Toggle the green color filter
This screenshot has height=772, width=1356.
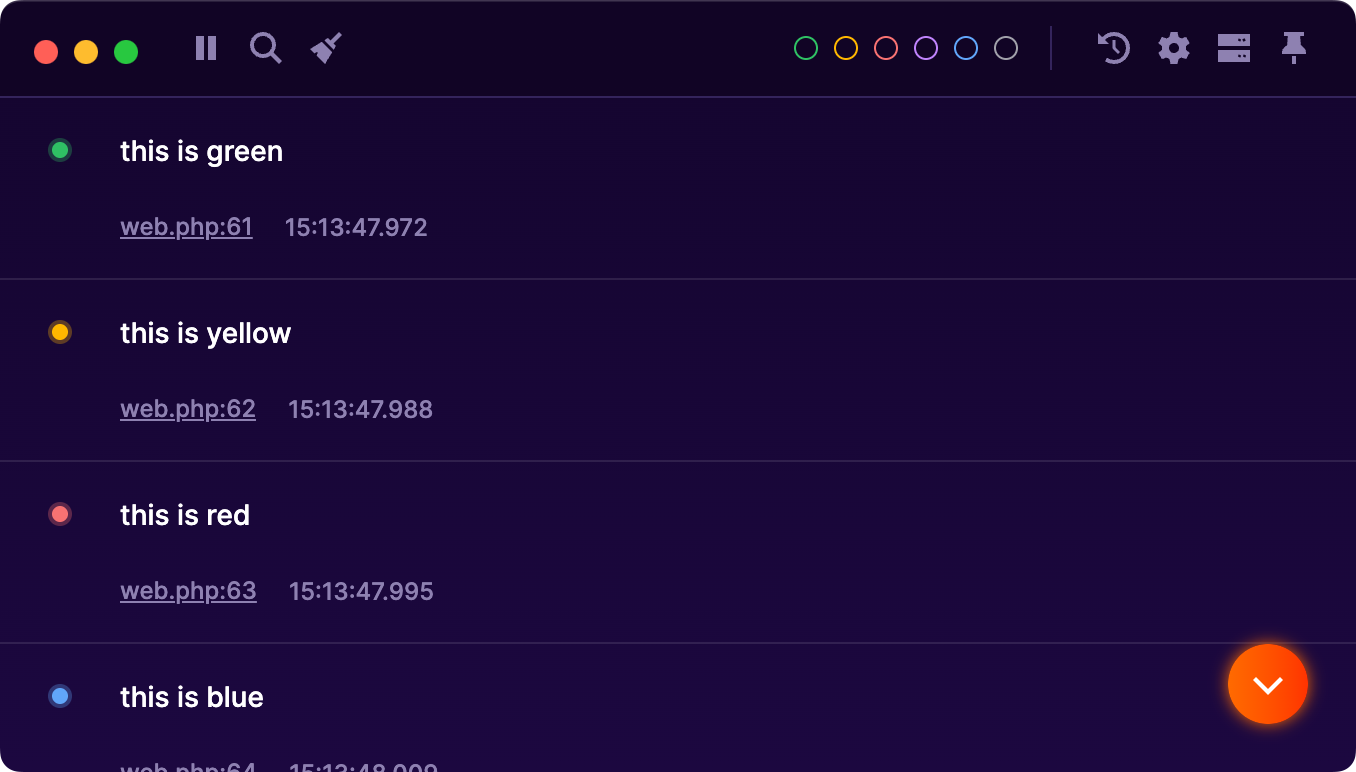point(804,47)
